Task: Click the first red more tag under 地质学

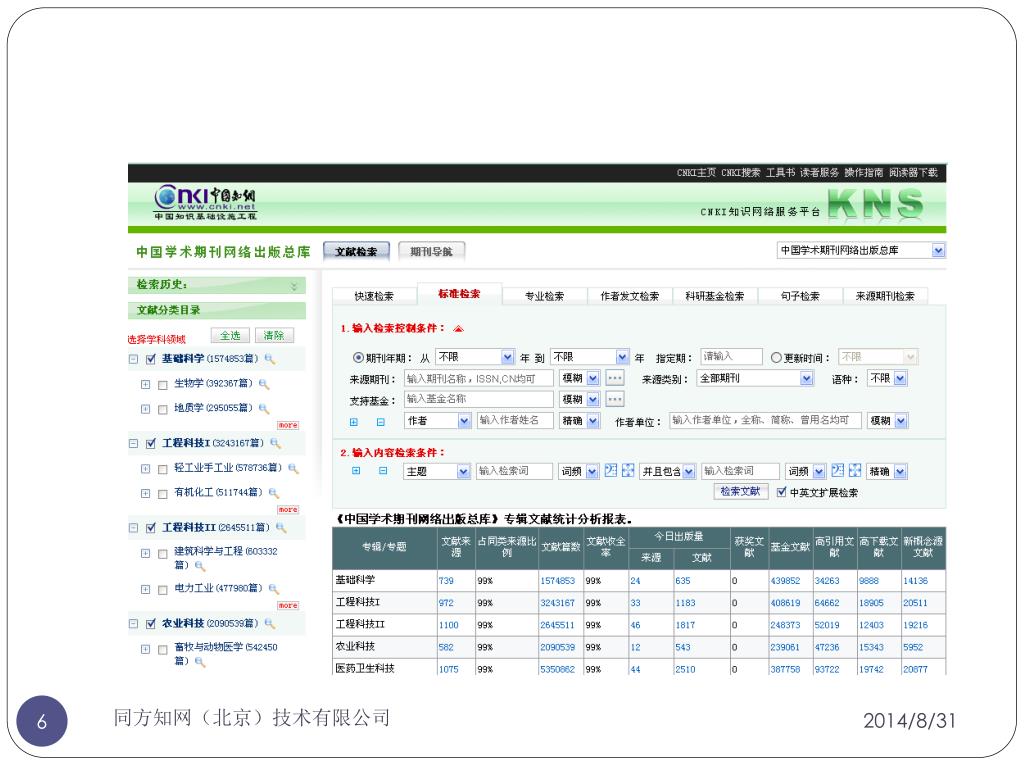Action: [288, 425]
